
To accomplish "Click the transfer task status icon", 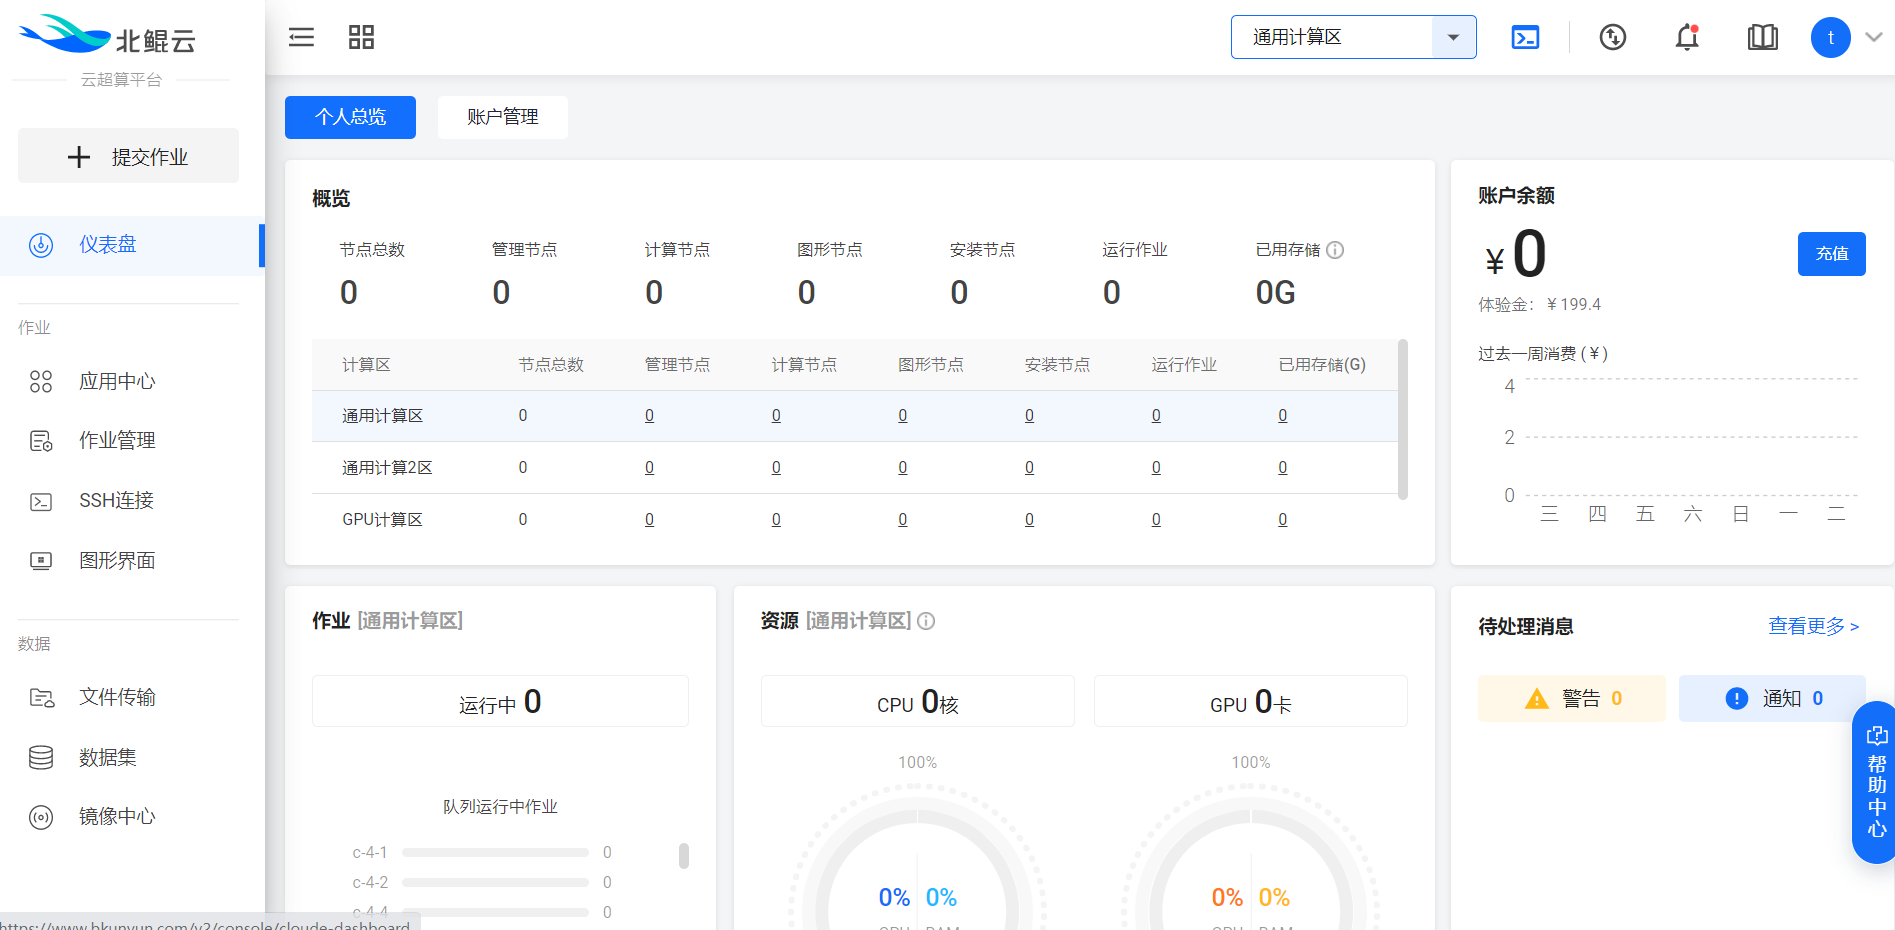I will click(1612, 37).
